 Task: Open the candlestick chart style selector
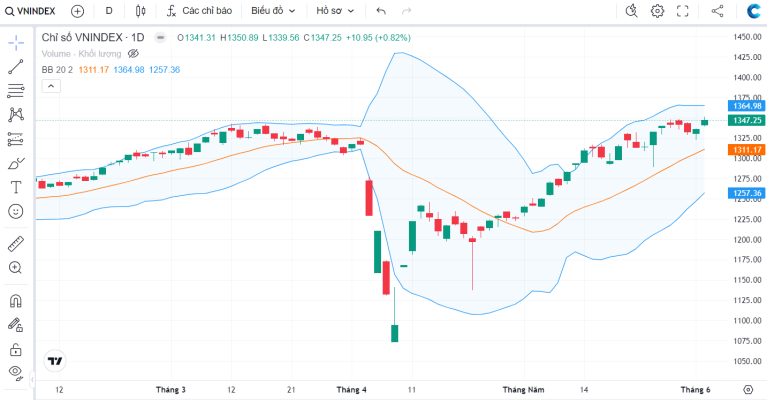click(x=140, y=11)
